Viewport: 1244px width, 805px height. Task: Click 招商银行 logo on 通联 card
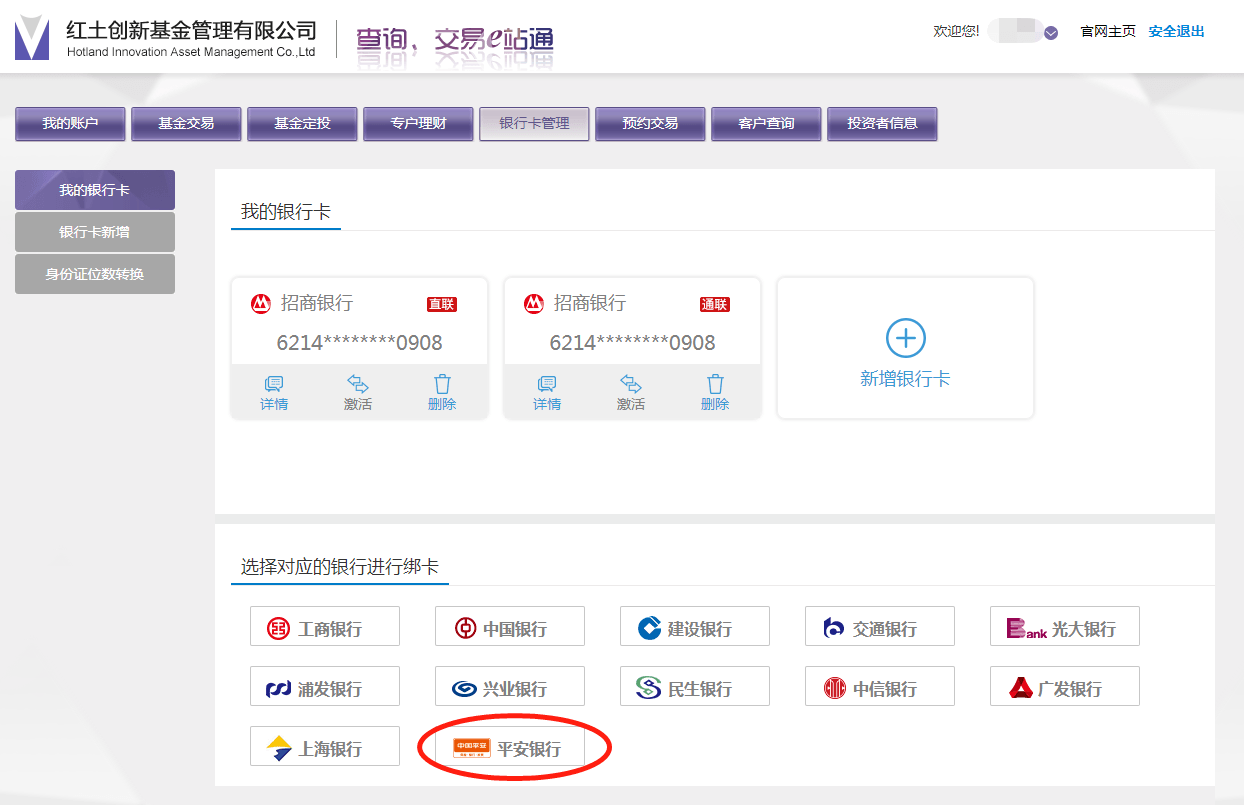534,303
